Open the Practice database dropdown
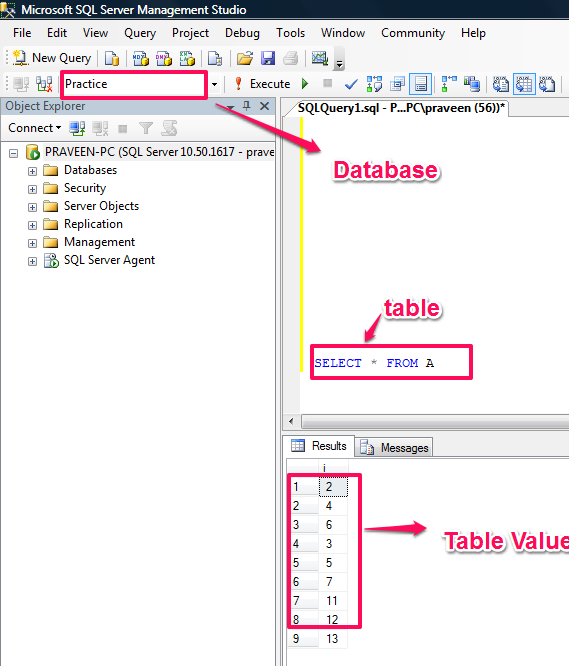The image size is (569, 666). pos(214,84)
